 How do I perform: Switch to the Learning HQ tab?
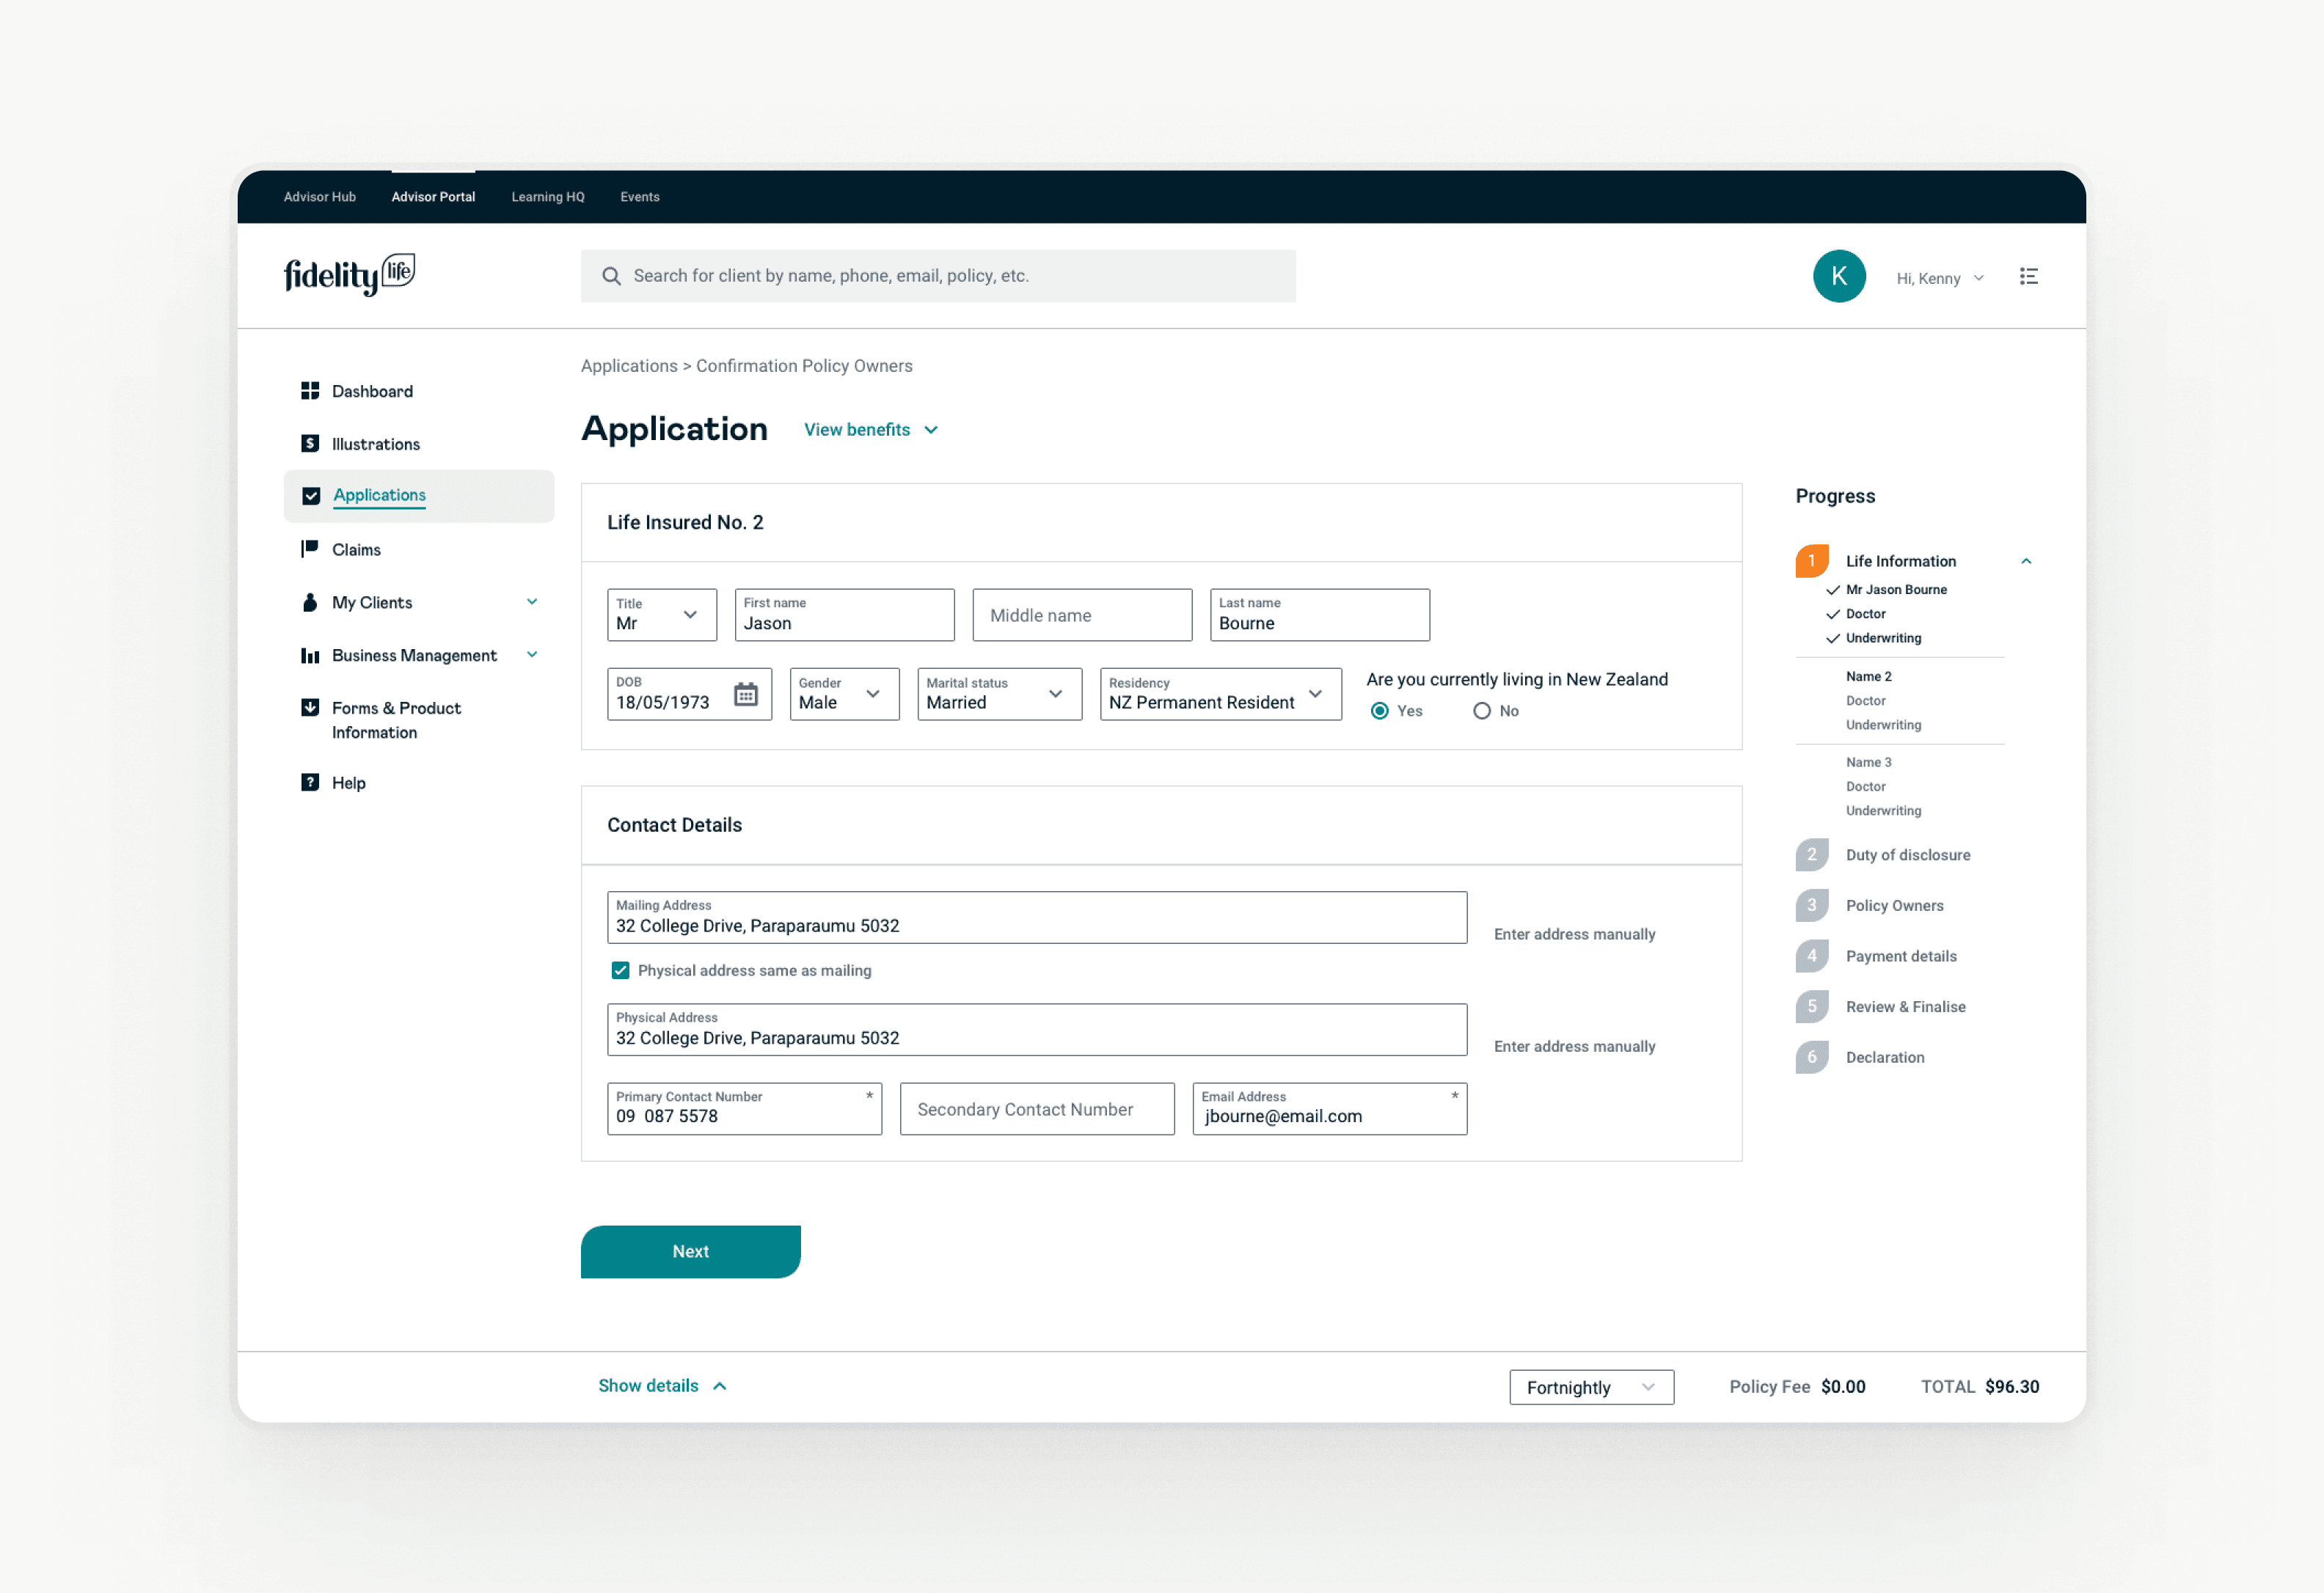click(547, 197)
